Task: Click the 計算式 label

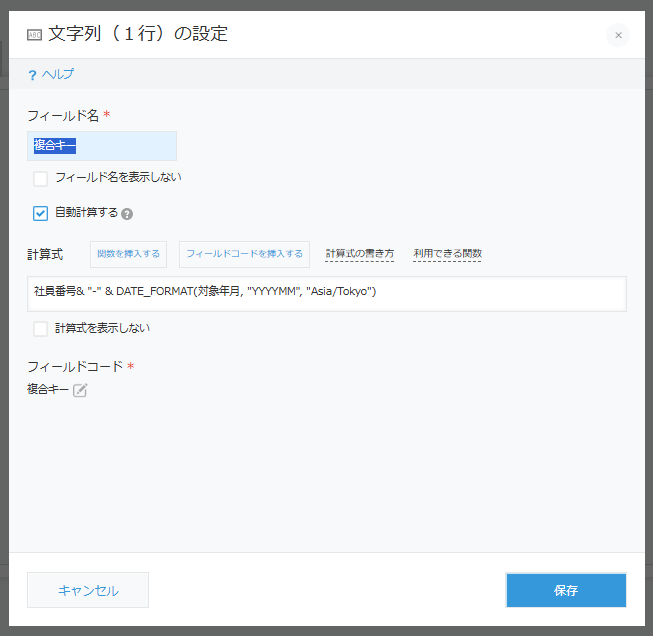Action: (45, 255)
